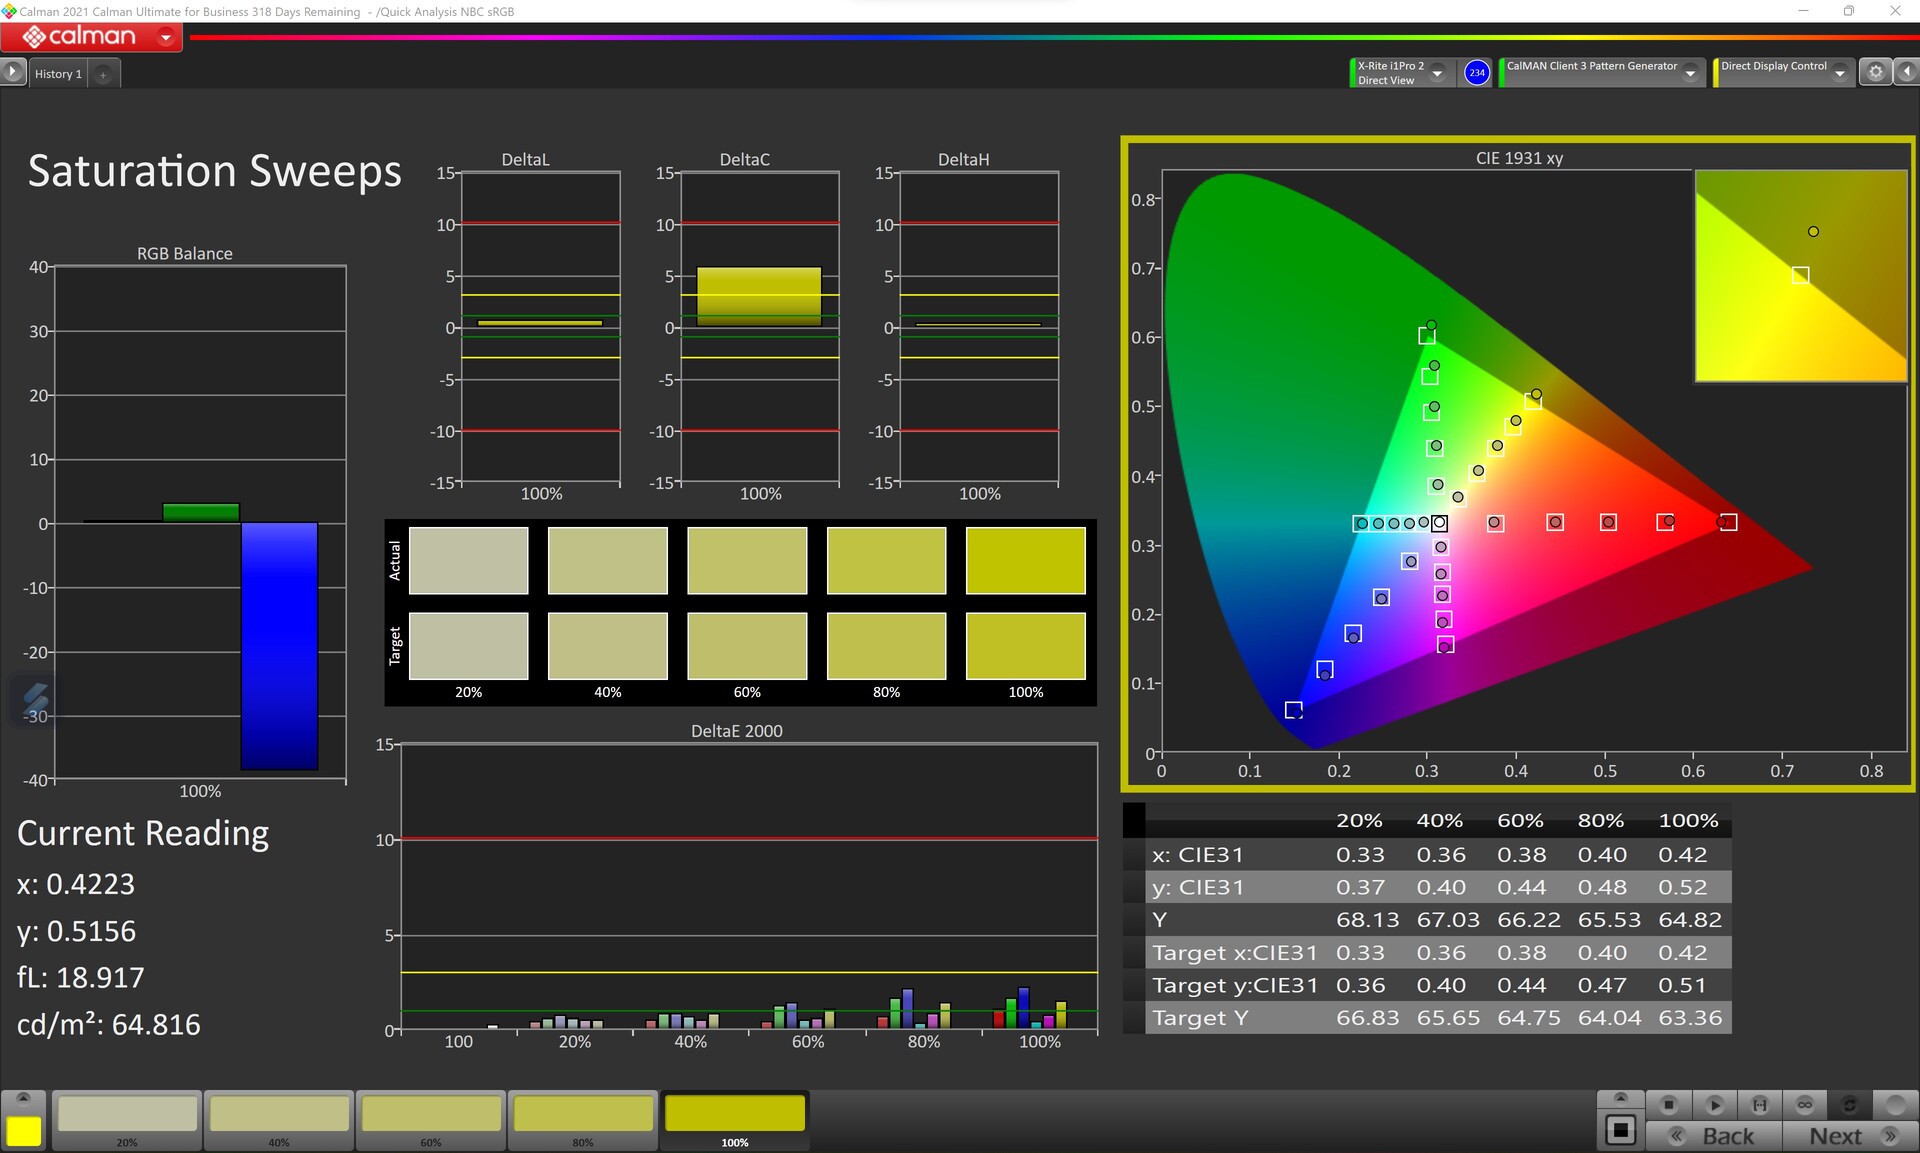
Task: Expand the X-Rite i1Pro 2 meter dropdown
Action: pos(1437,73)
